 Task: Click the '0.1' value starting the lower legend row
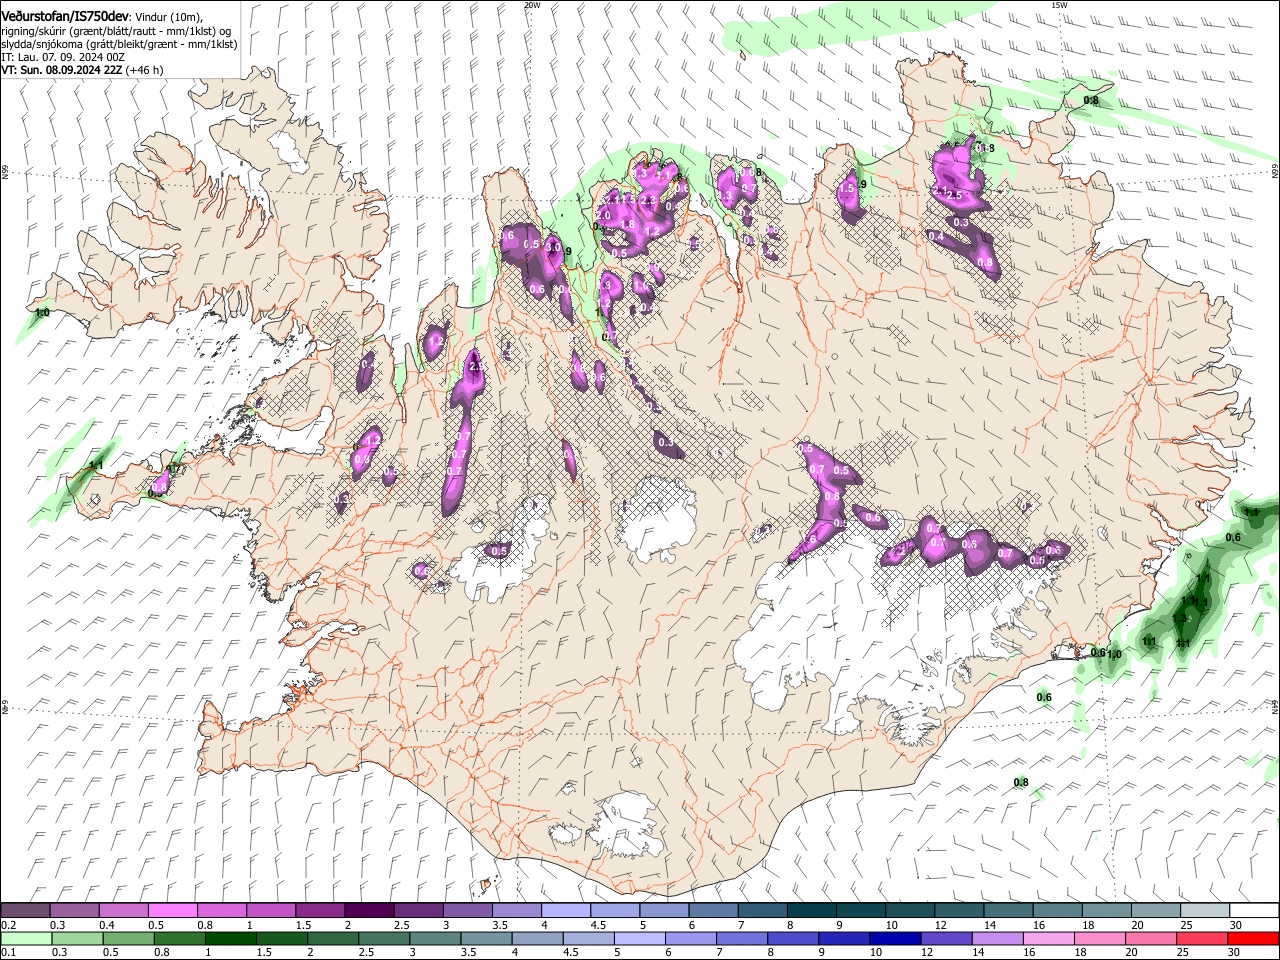9,953
